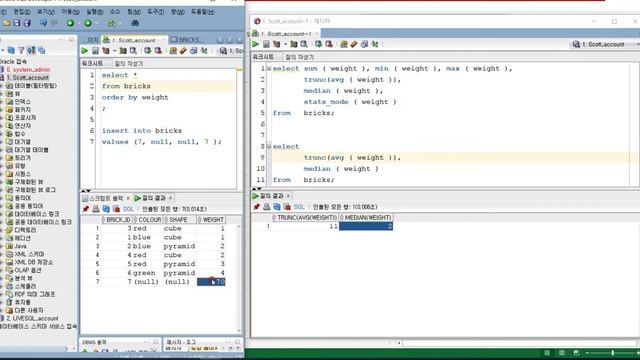Click Rollback icon in main window worksheet toolbar
The image size is (640, 360).
point(158,51)
